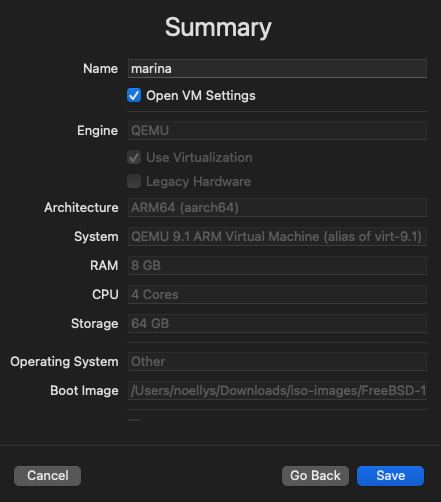Click the RAM field showing 8 GB
Image resolution: width=441 pixels, height=502 pixels.
pos(277,266)
